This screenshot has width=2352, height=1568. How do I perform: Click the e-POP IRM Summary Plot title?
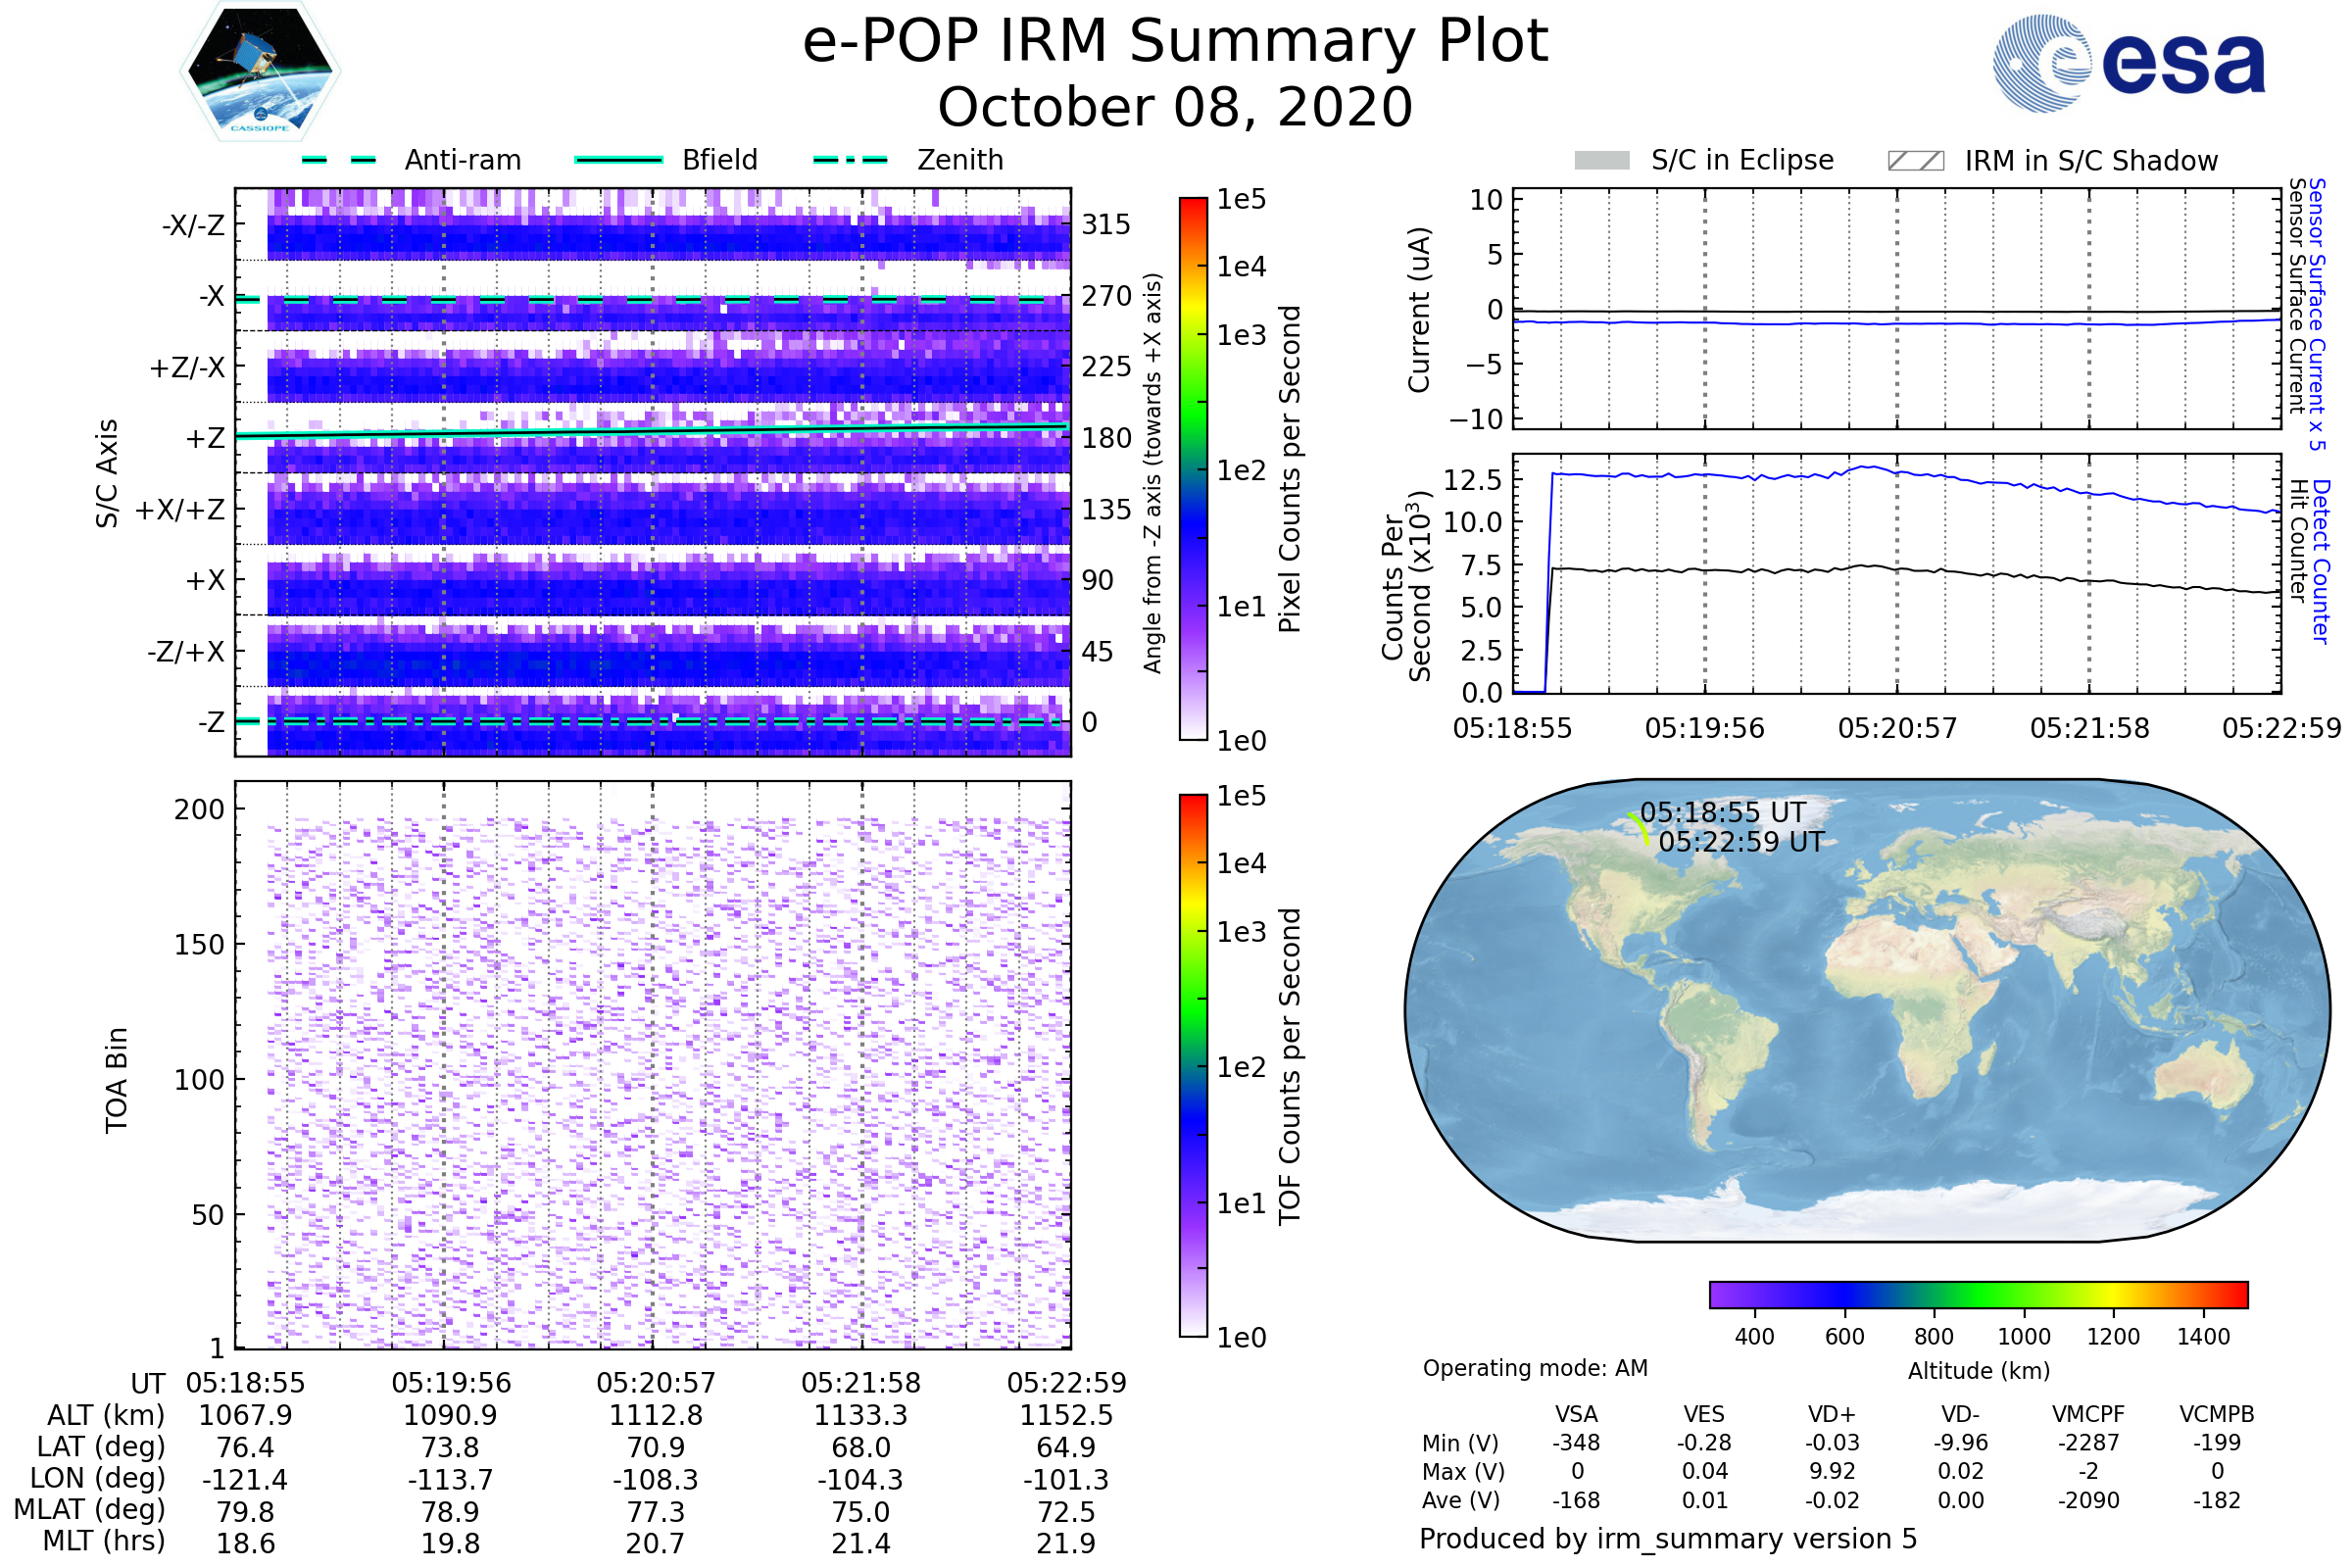tap(1175, 42)
